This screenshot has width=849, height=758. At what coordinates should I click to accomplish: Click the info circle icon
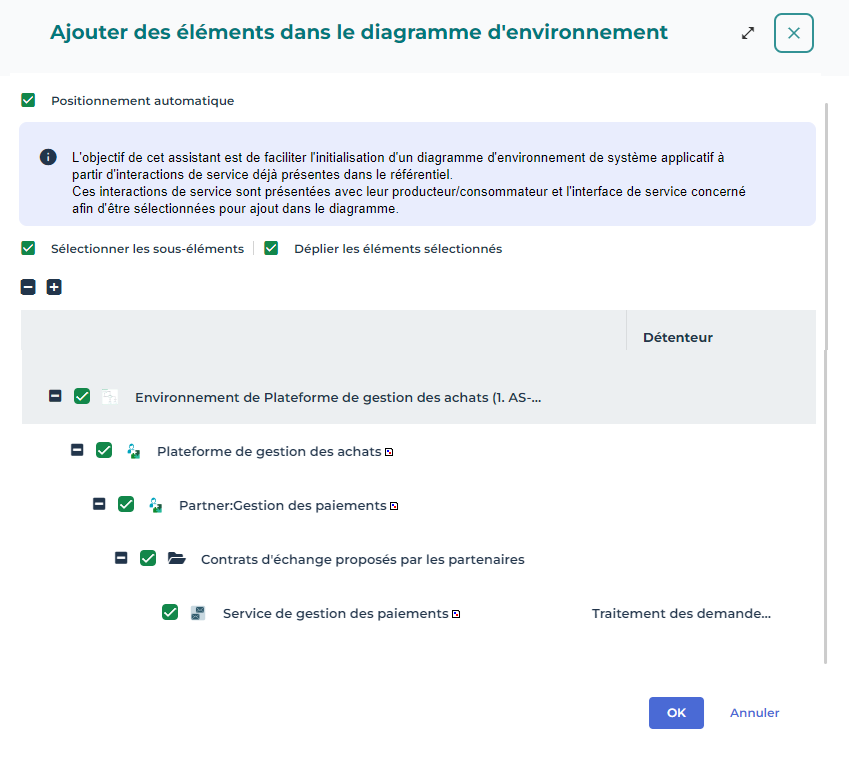47,157
